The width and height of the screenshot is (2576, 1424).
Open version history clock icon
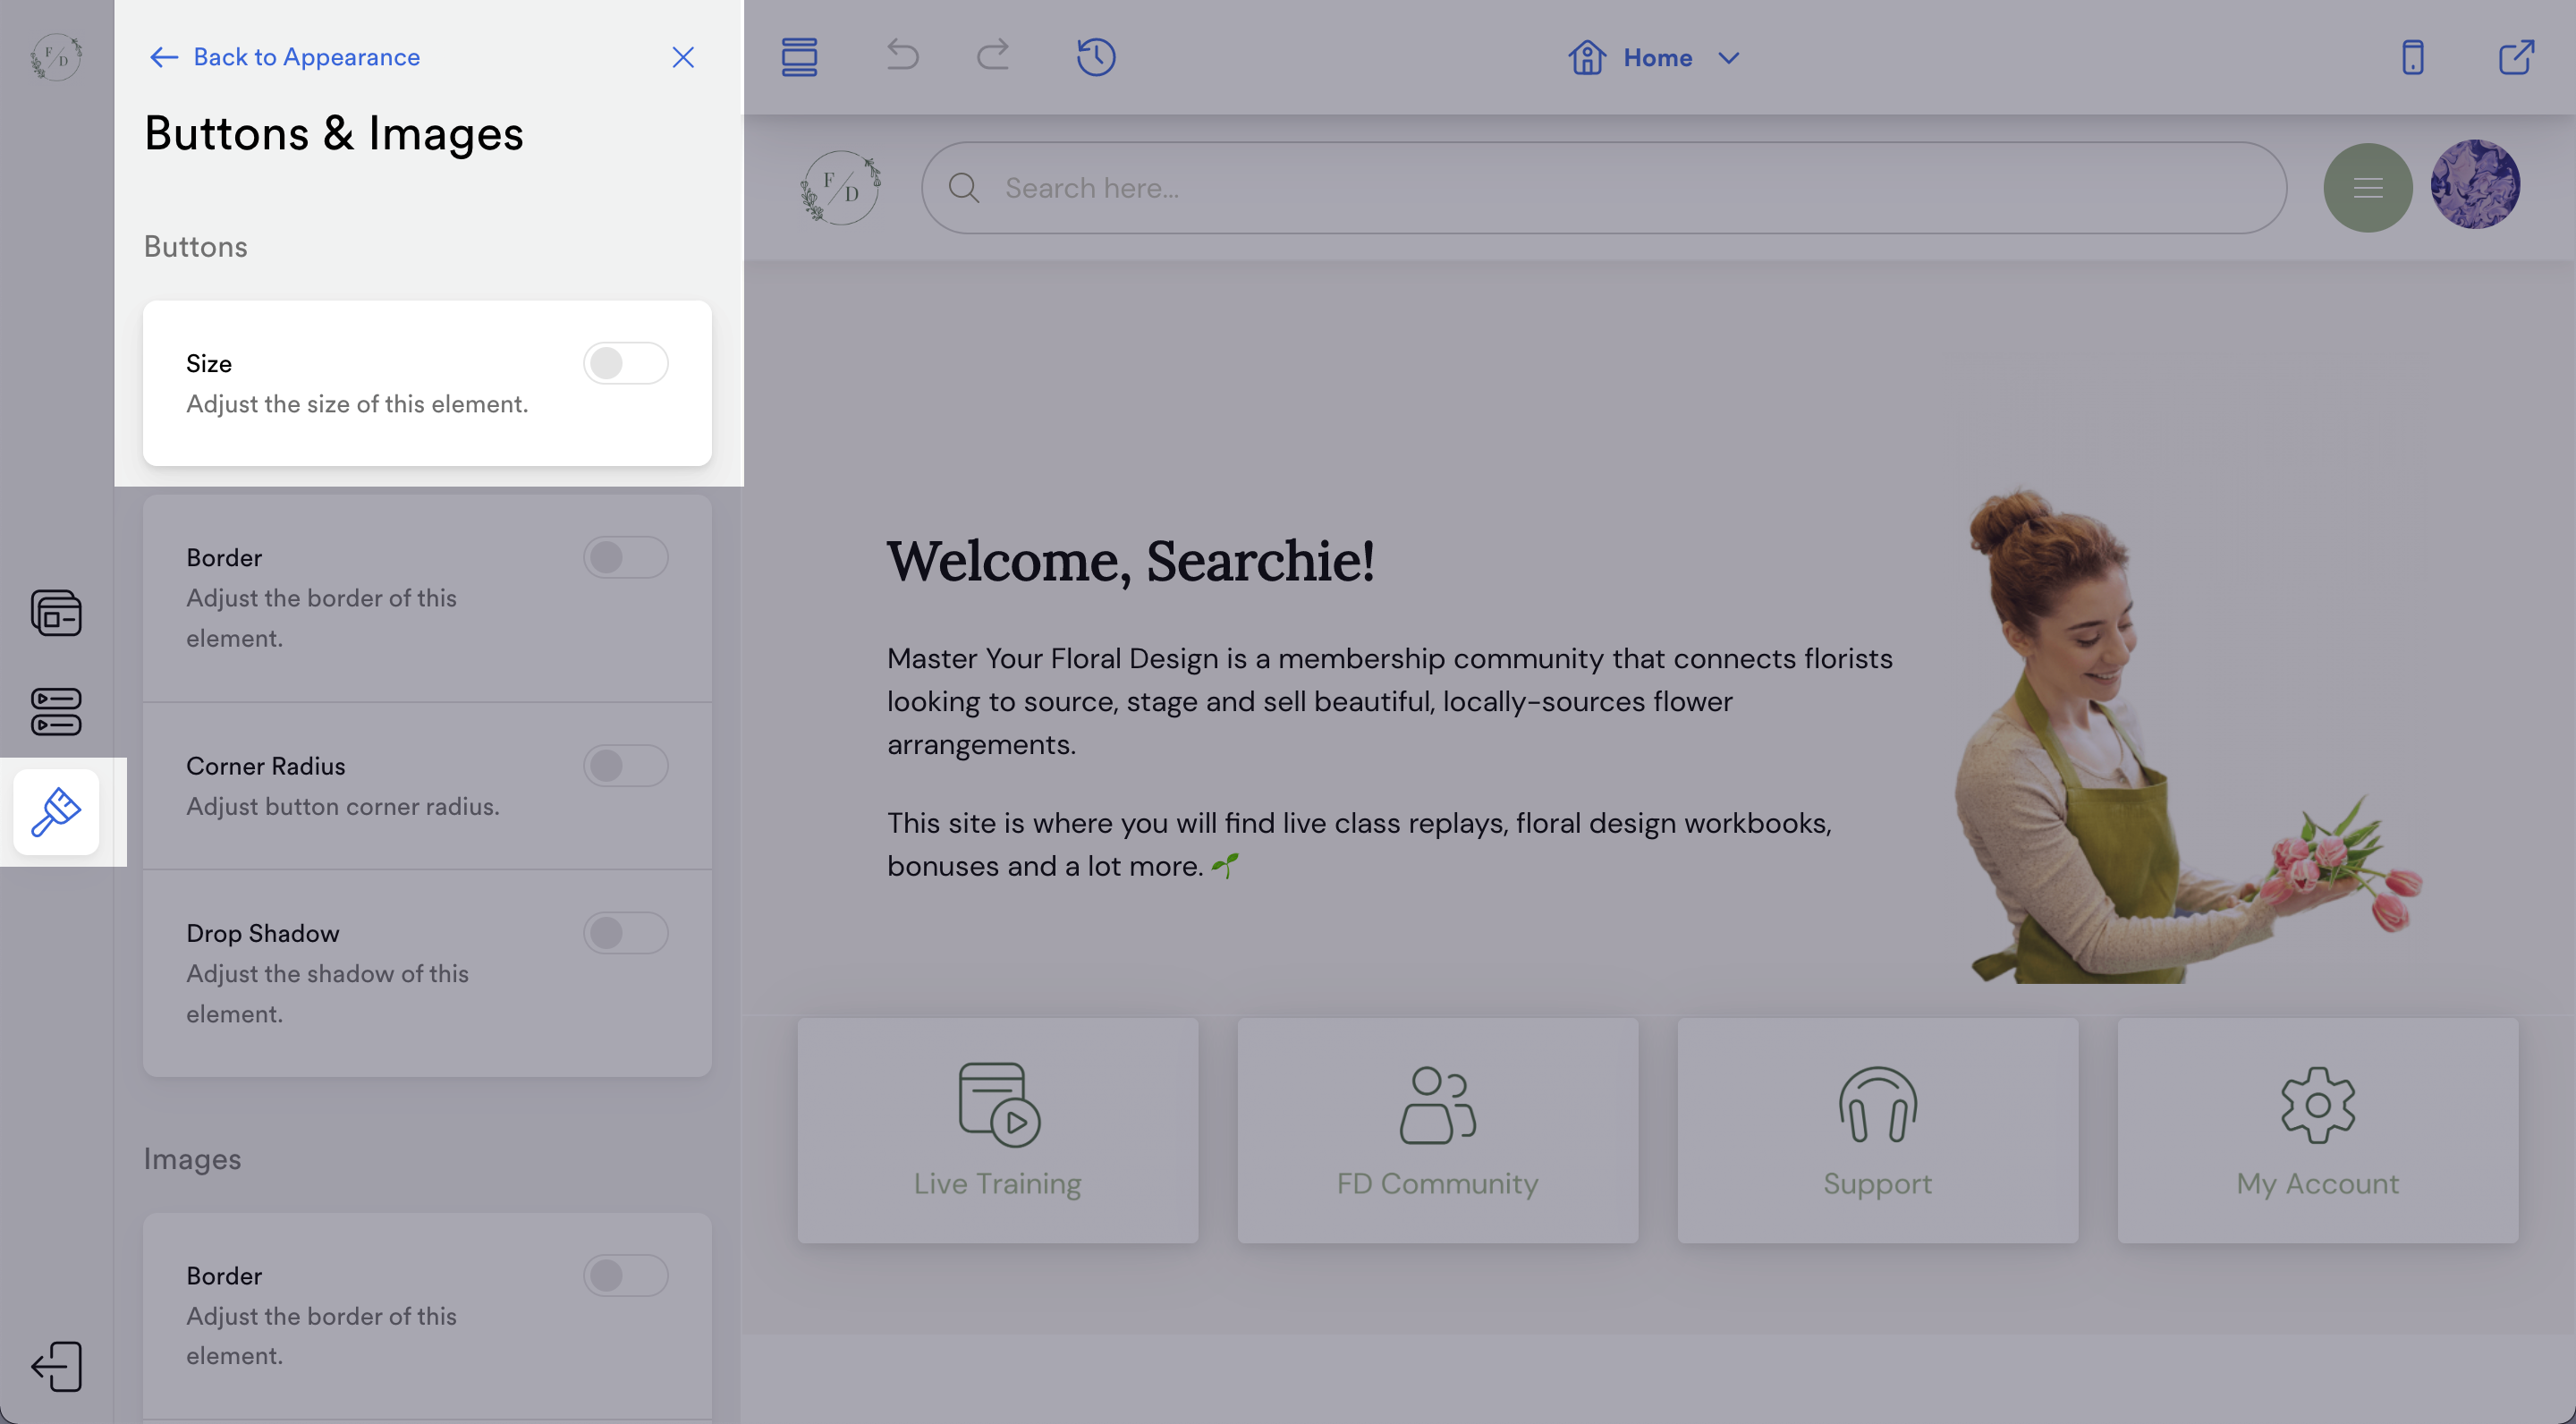coord(1096,57)
